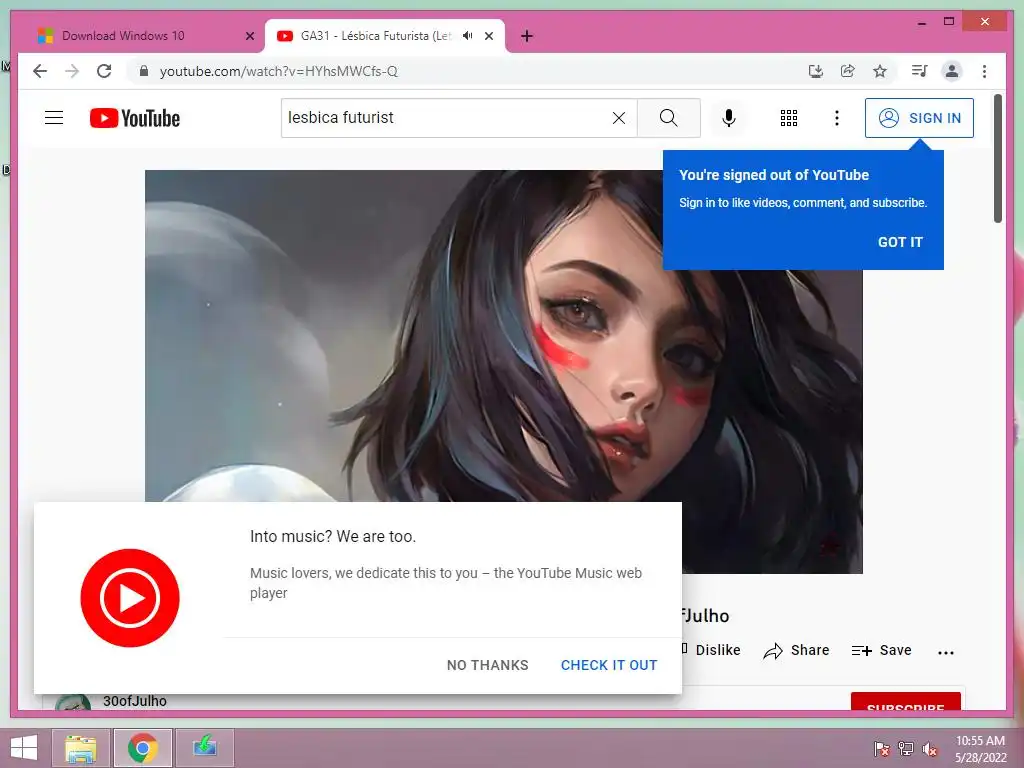Open the taskbar clock and date

[980, 749]
